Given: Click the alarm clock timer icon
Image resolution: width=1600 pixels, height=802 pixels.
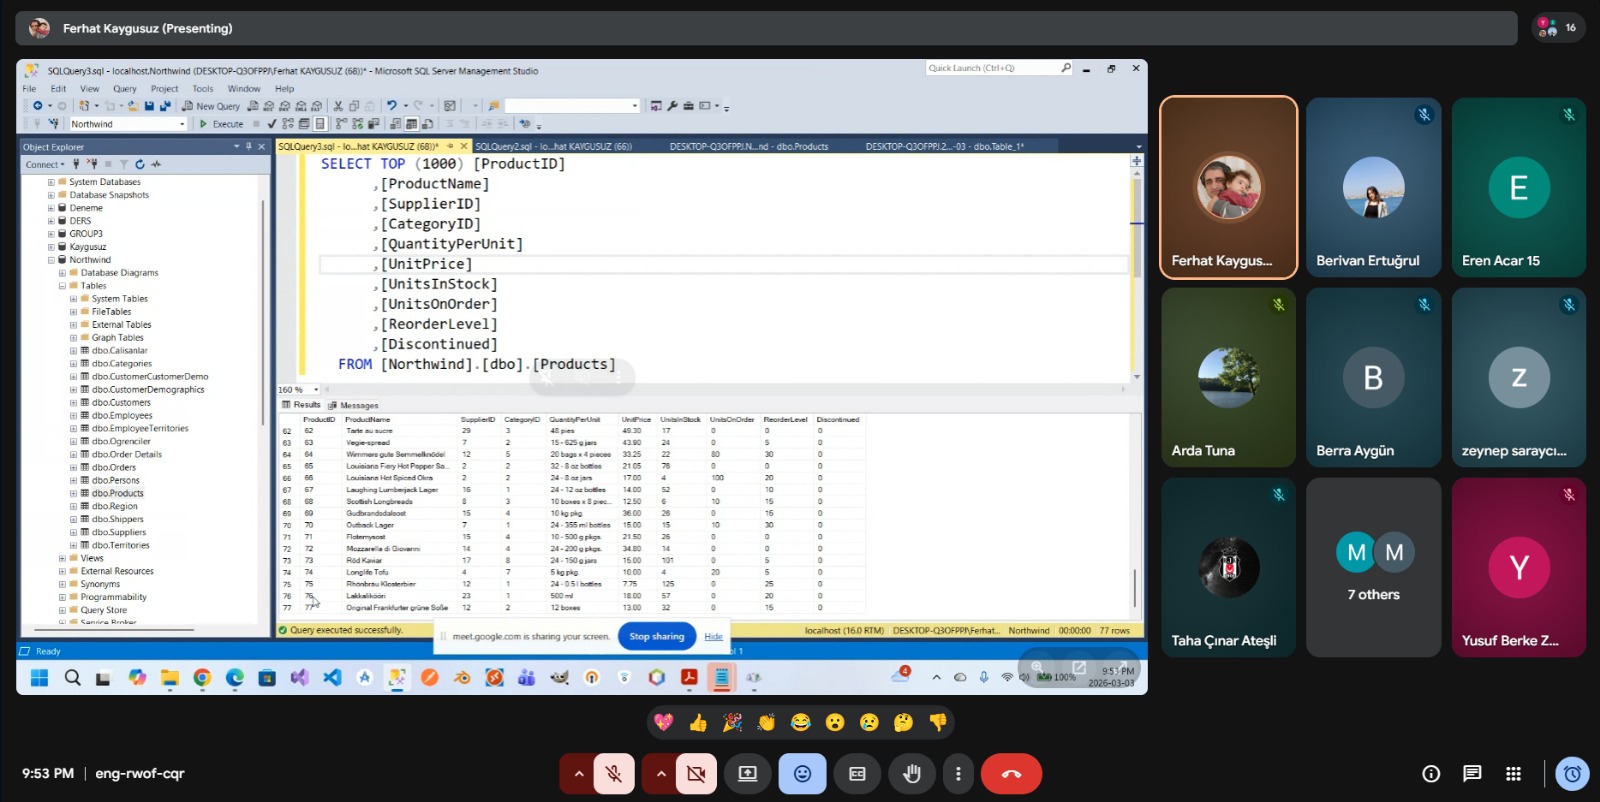Looking at the screenshot, I should tap(1572, 773).
